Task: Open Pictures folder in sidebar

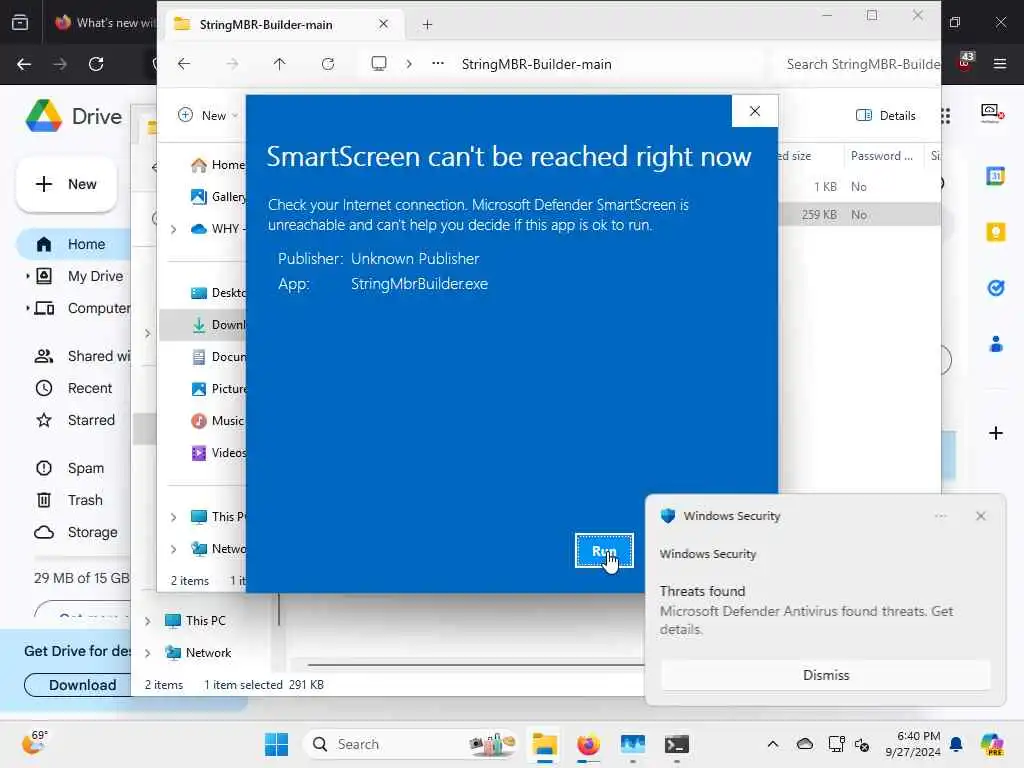Action: 218,389
